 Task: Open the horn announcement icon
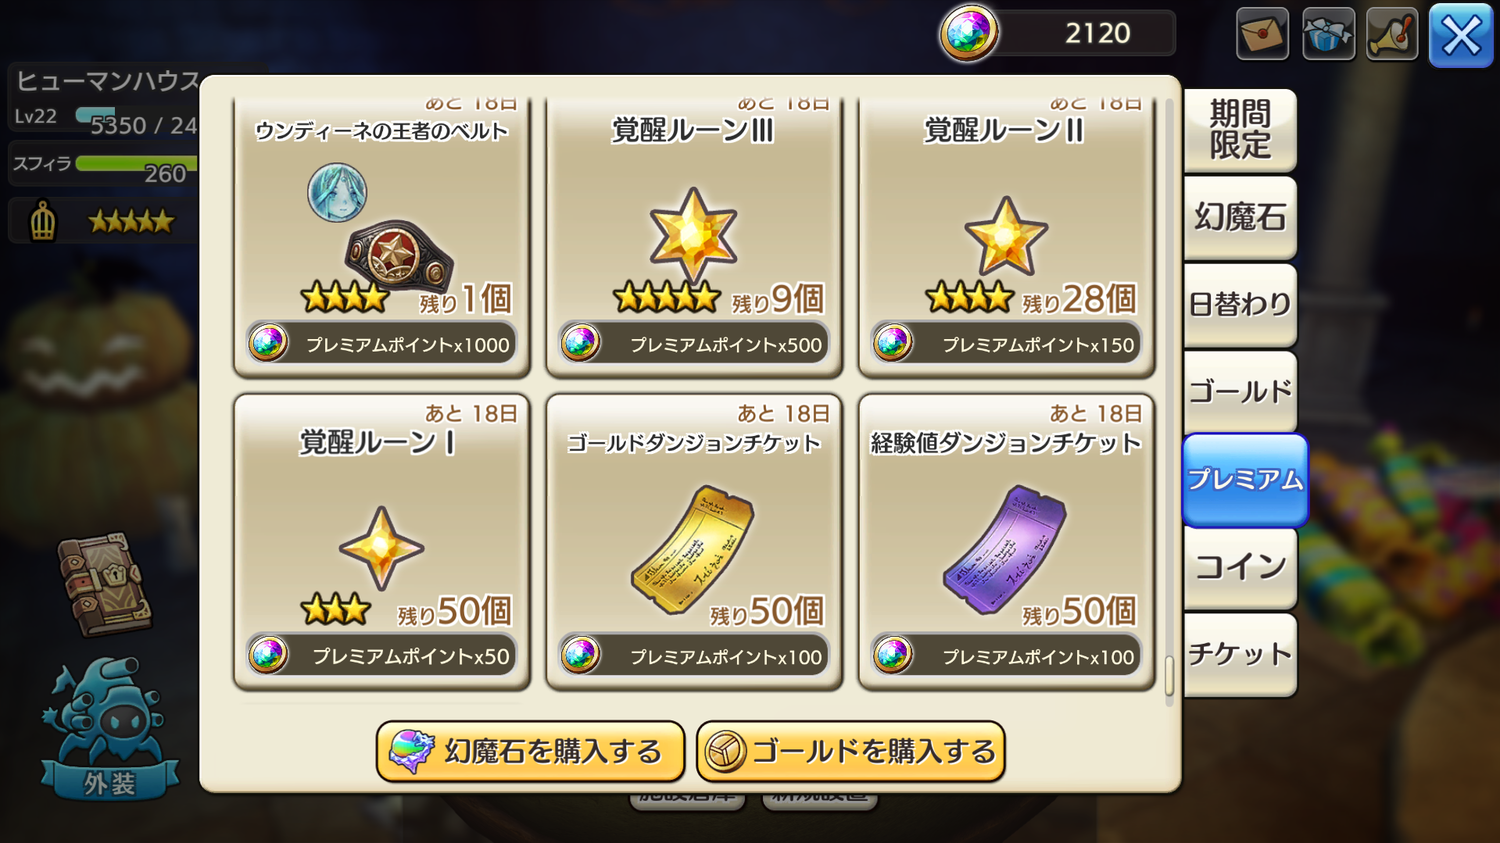coord(1392,34)
